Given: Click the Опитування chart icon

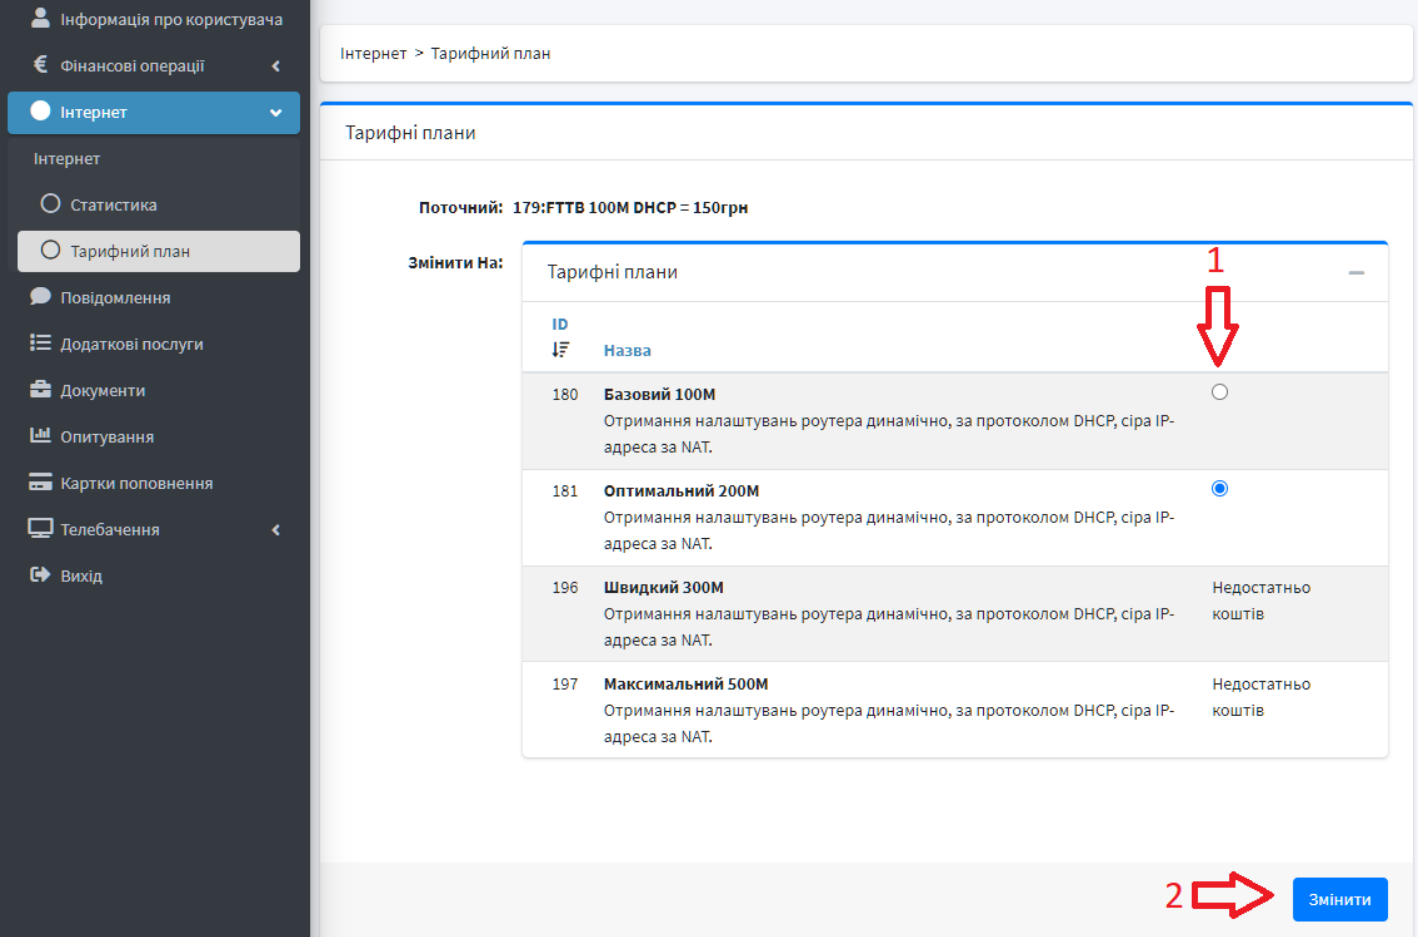Looking at the screenshot, I should click(38, 436).
